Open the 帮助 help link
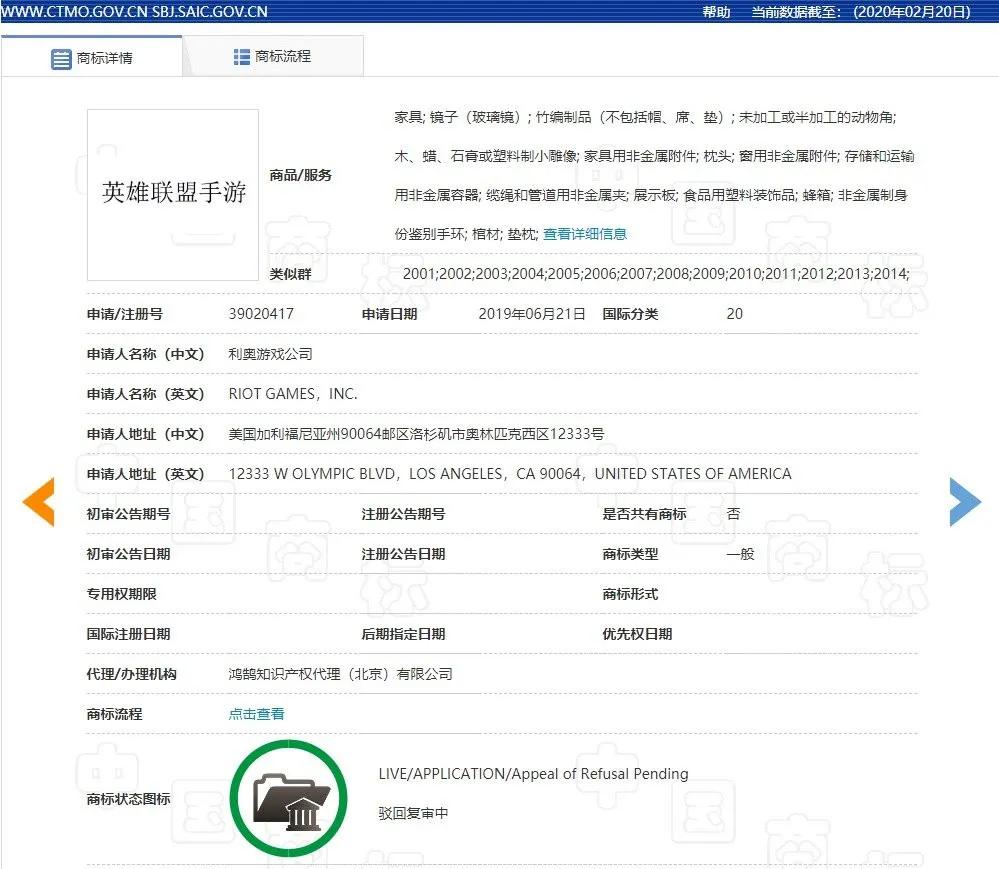 coord(714,12)
